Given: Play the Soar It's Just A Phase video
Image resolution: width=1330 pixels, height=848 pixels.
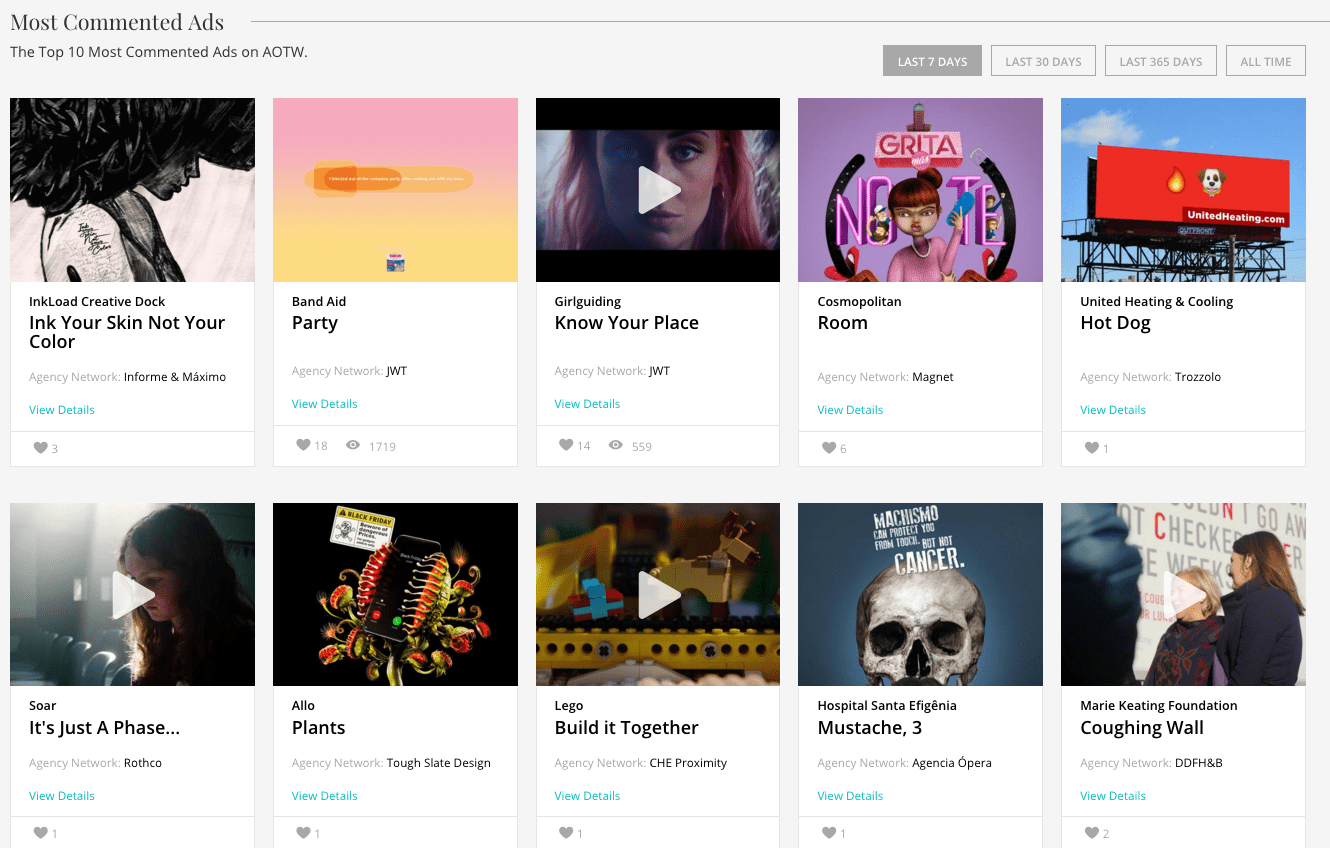Looking at the screenshot, I should click(x=132, y=595).
